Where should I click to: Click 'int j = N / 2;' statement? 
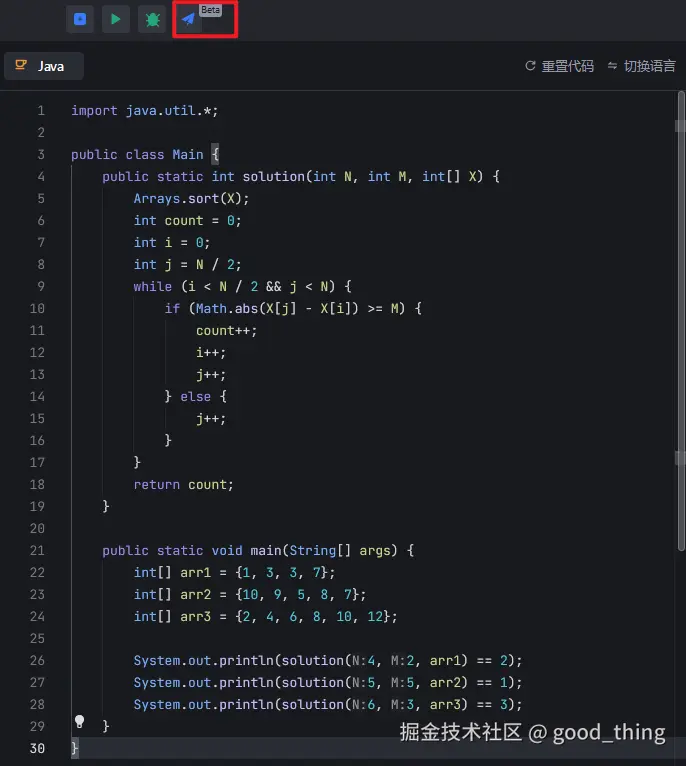pos(188,265)
